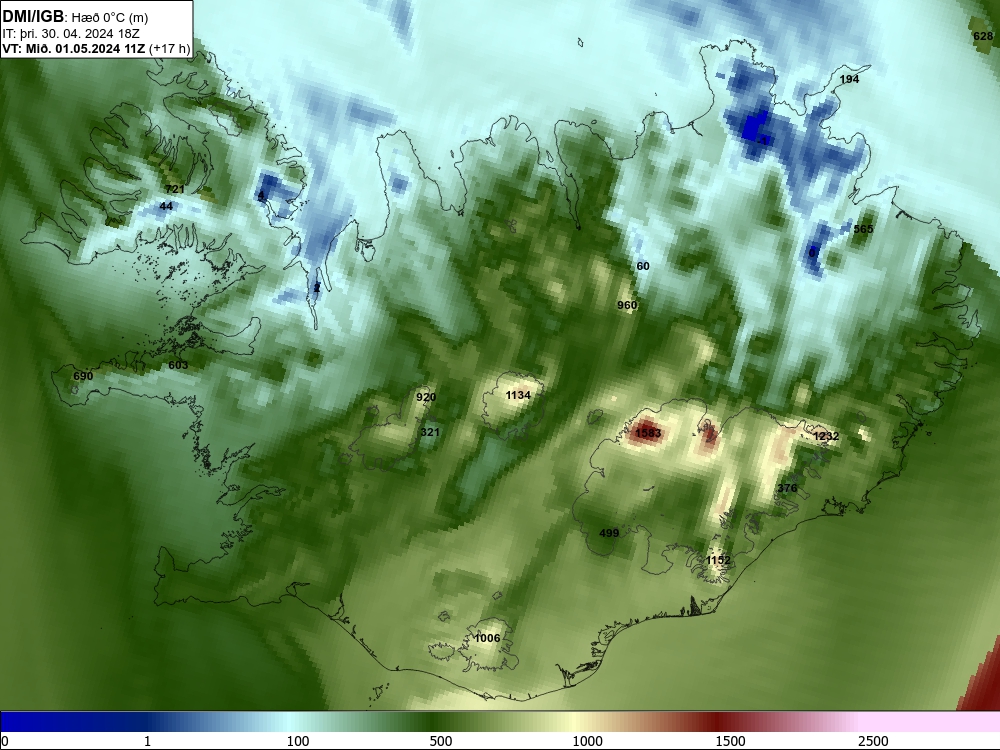The height and width of the screenshot is (750, 1000).
Task: Select the 721 label in the Westfjords
Action: tap(174, 189)
